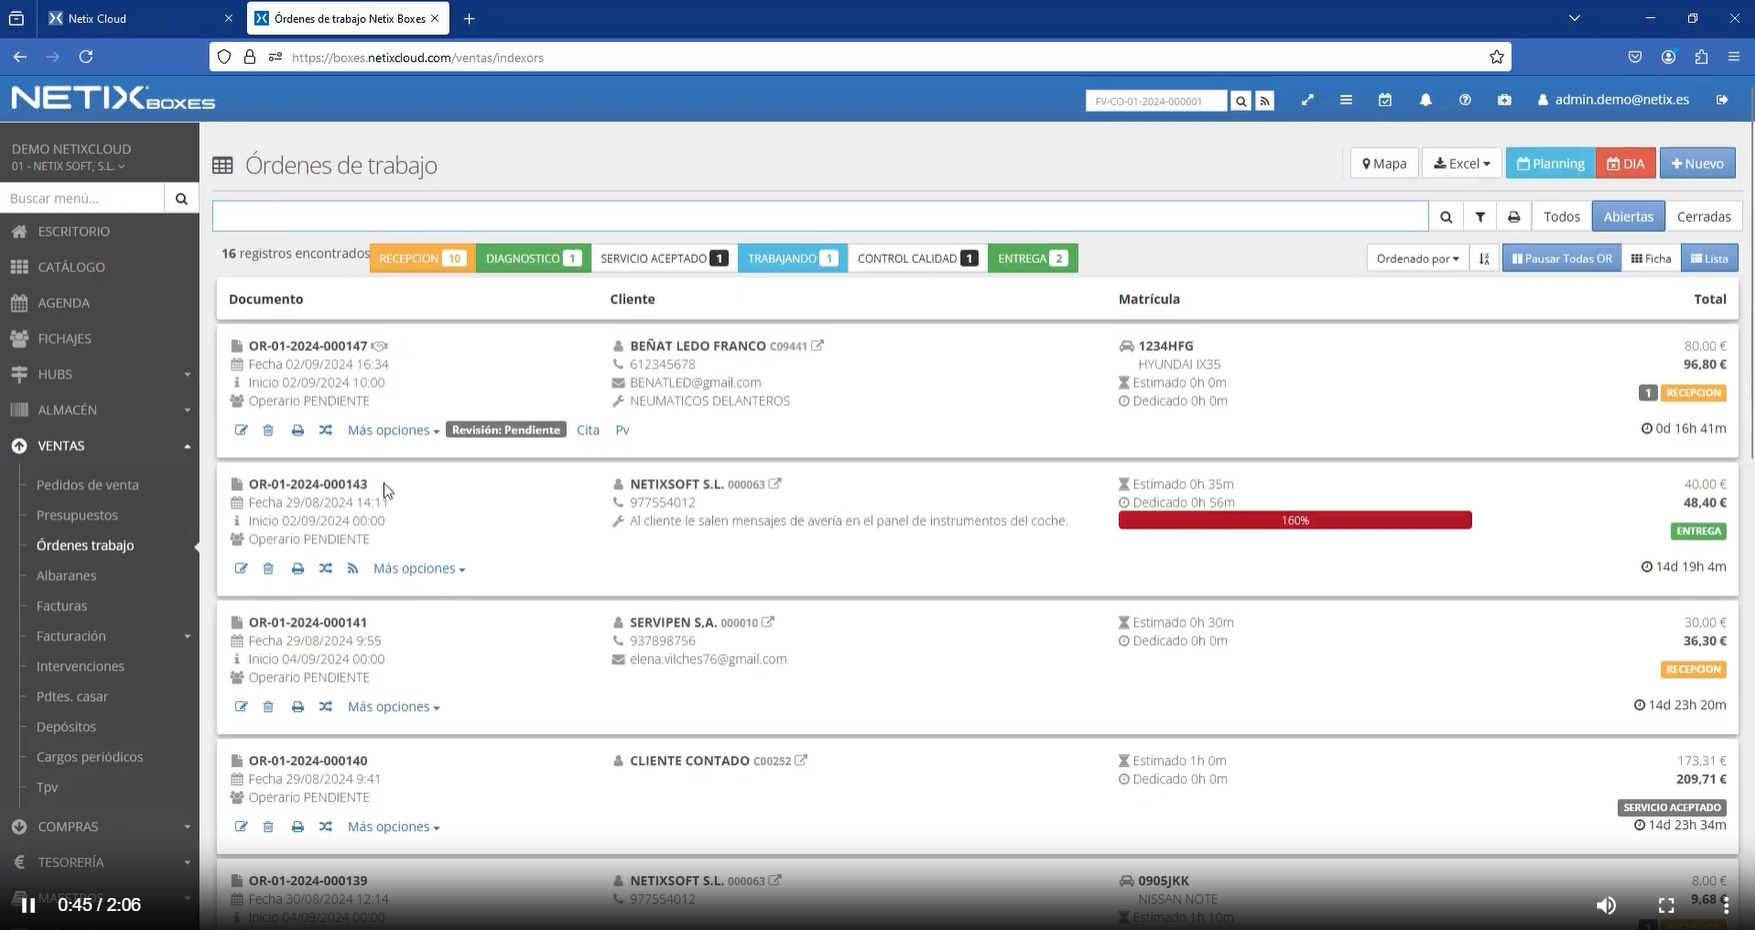The height and width of the screenshot is (930, 1755).
Task: Filter by TRABAJANDO status
Action: point(792,258)
